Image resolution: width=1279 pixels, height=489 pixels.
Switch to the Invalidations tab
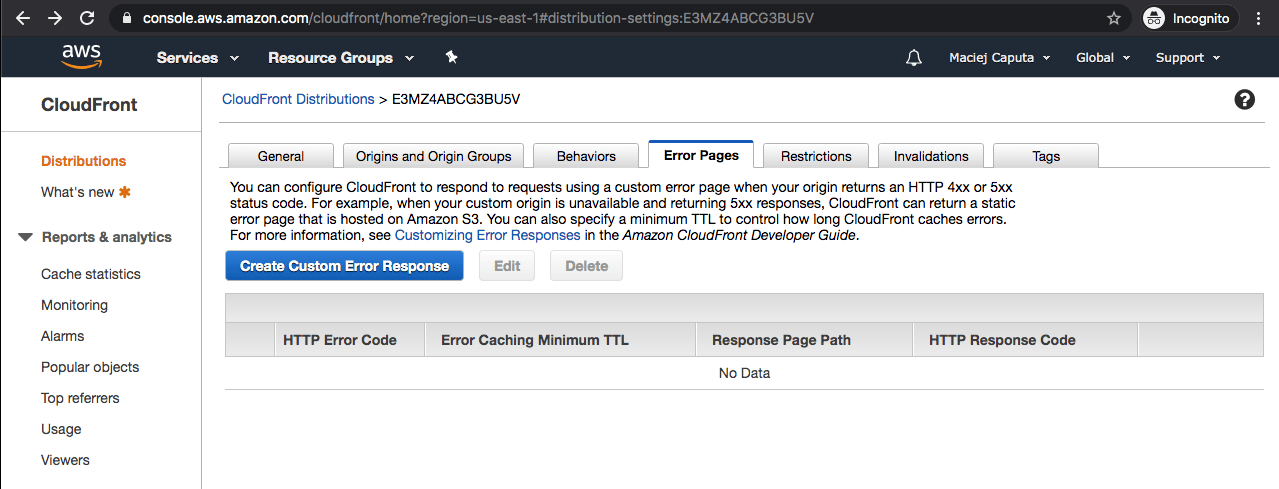coord(930,156)
